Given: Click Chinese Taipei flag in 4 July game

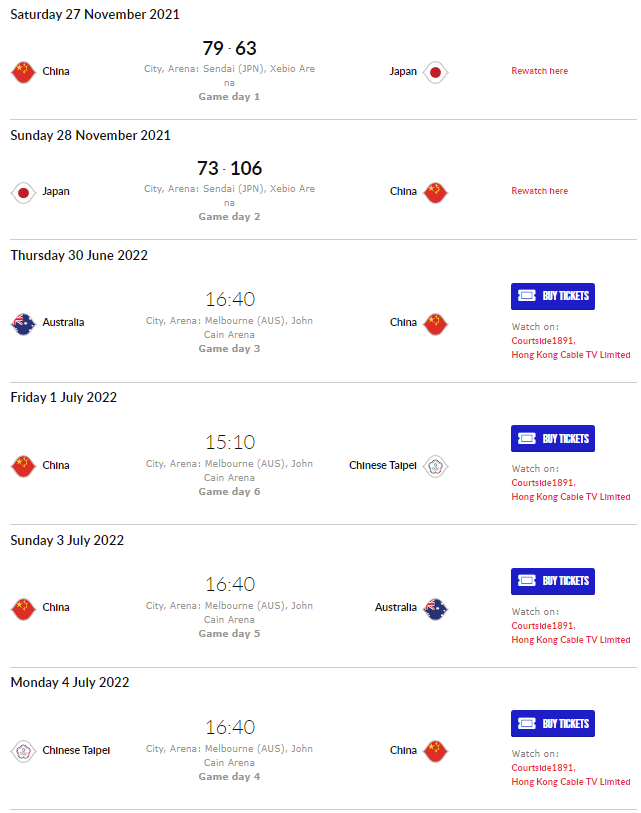Looking at the screenshot, I should pos(23,751).
